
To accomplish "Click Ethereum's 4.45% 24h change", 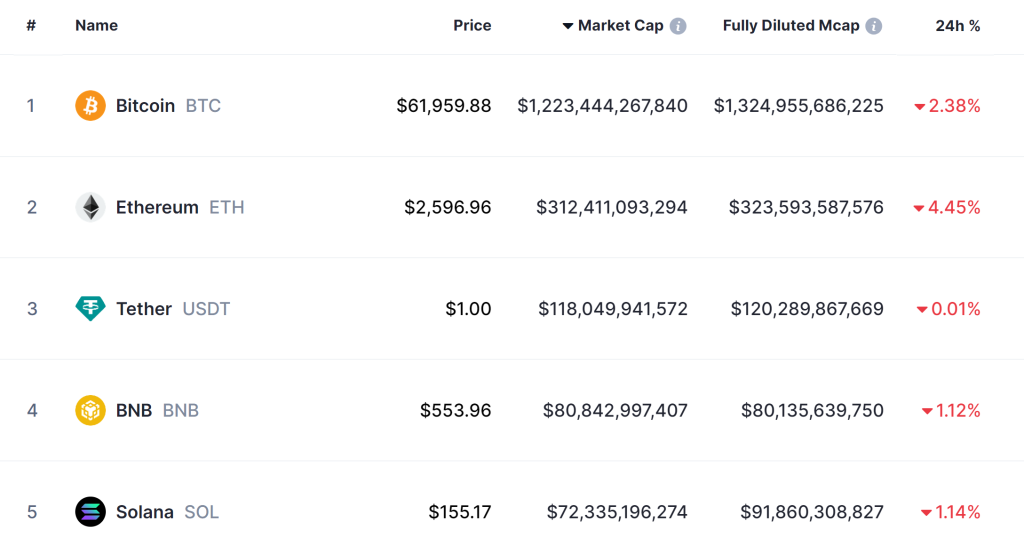I will pos(953,207).
